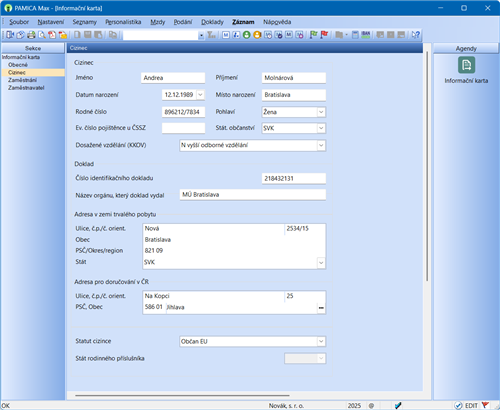The width and height of the screenshot is (500, 410).
Task: Click the Příjmení field with Molnárová
Action: click(294, 78)
